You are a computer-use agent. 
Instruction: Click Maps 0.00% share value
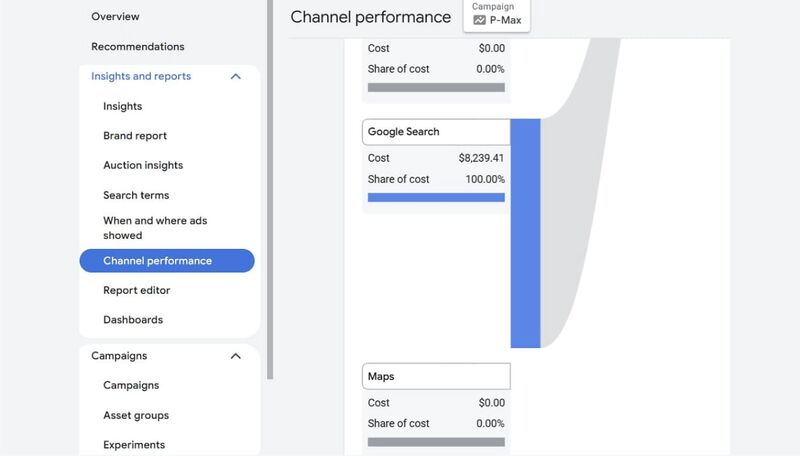click(x=490, y=423)
